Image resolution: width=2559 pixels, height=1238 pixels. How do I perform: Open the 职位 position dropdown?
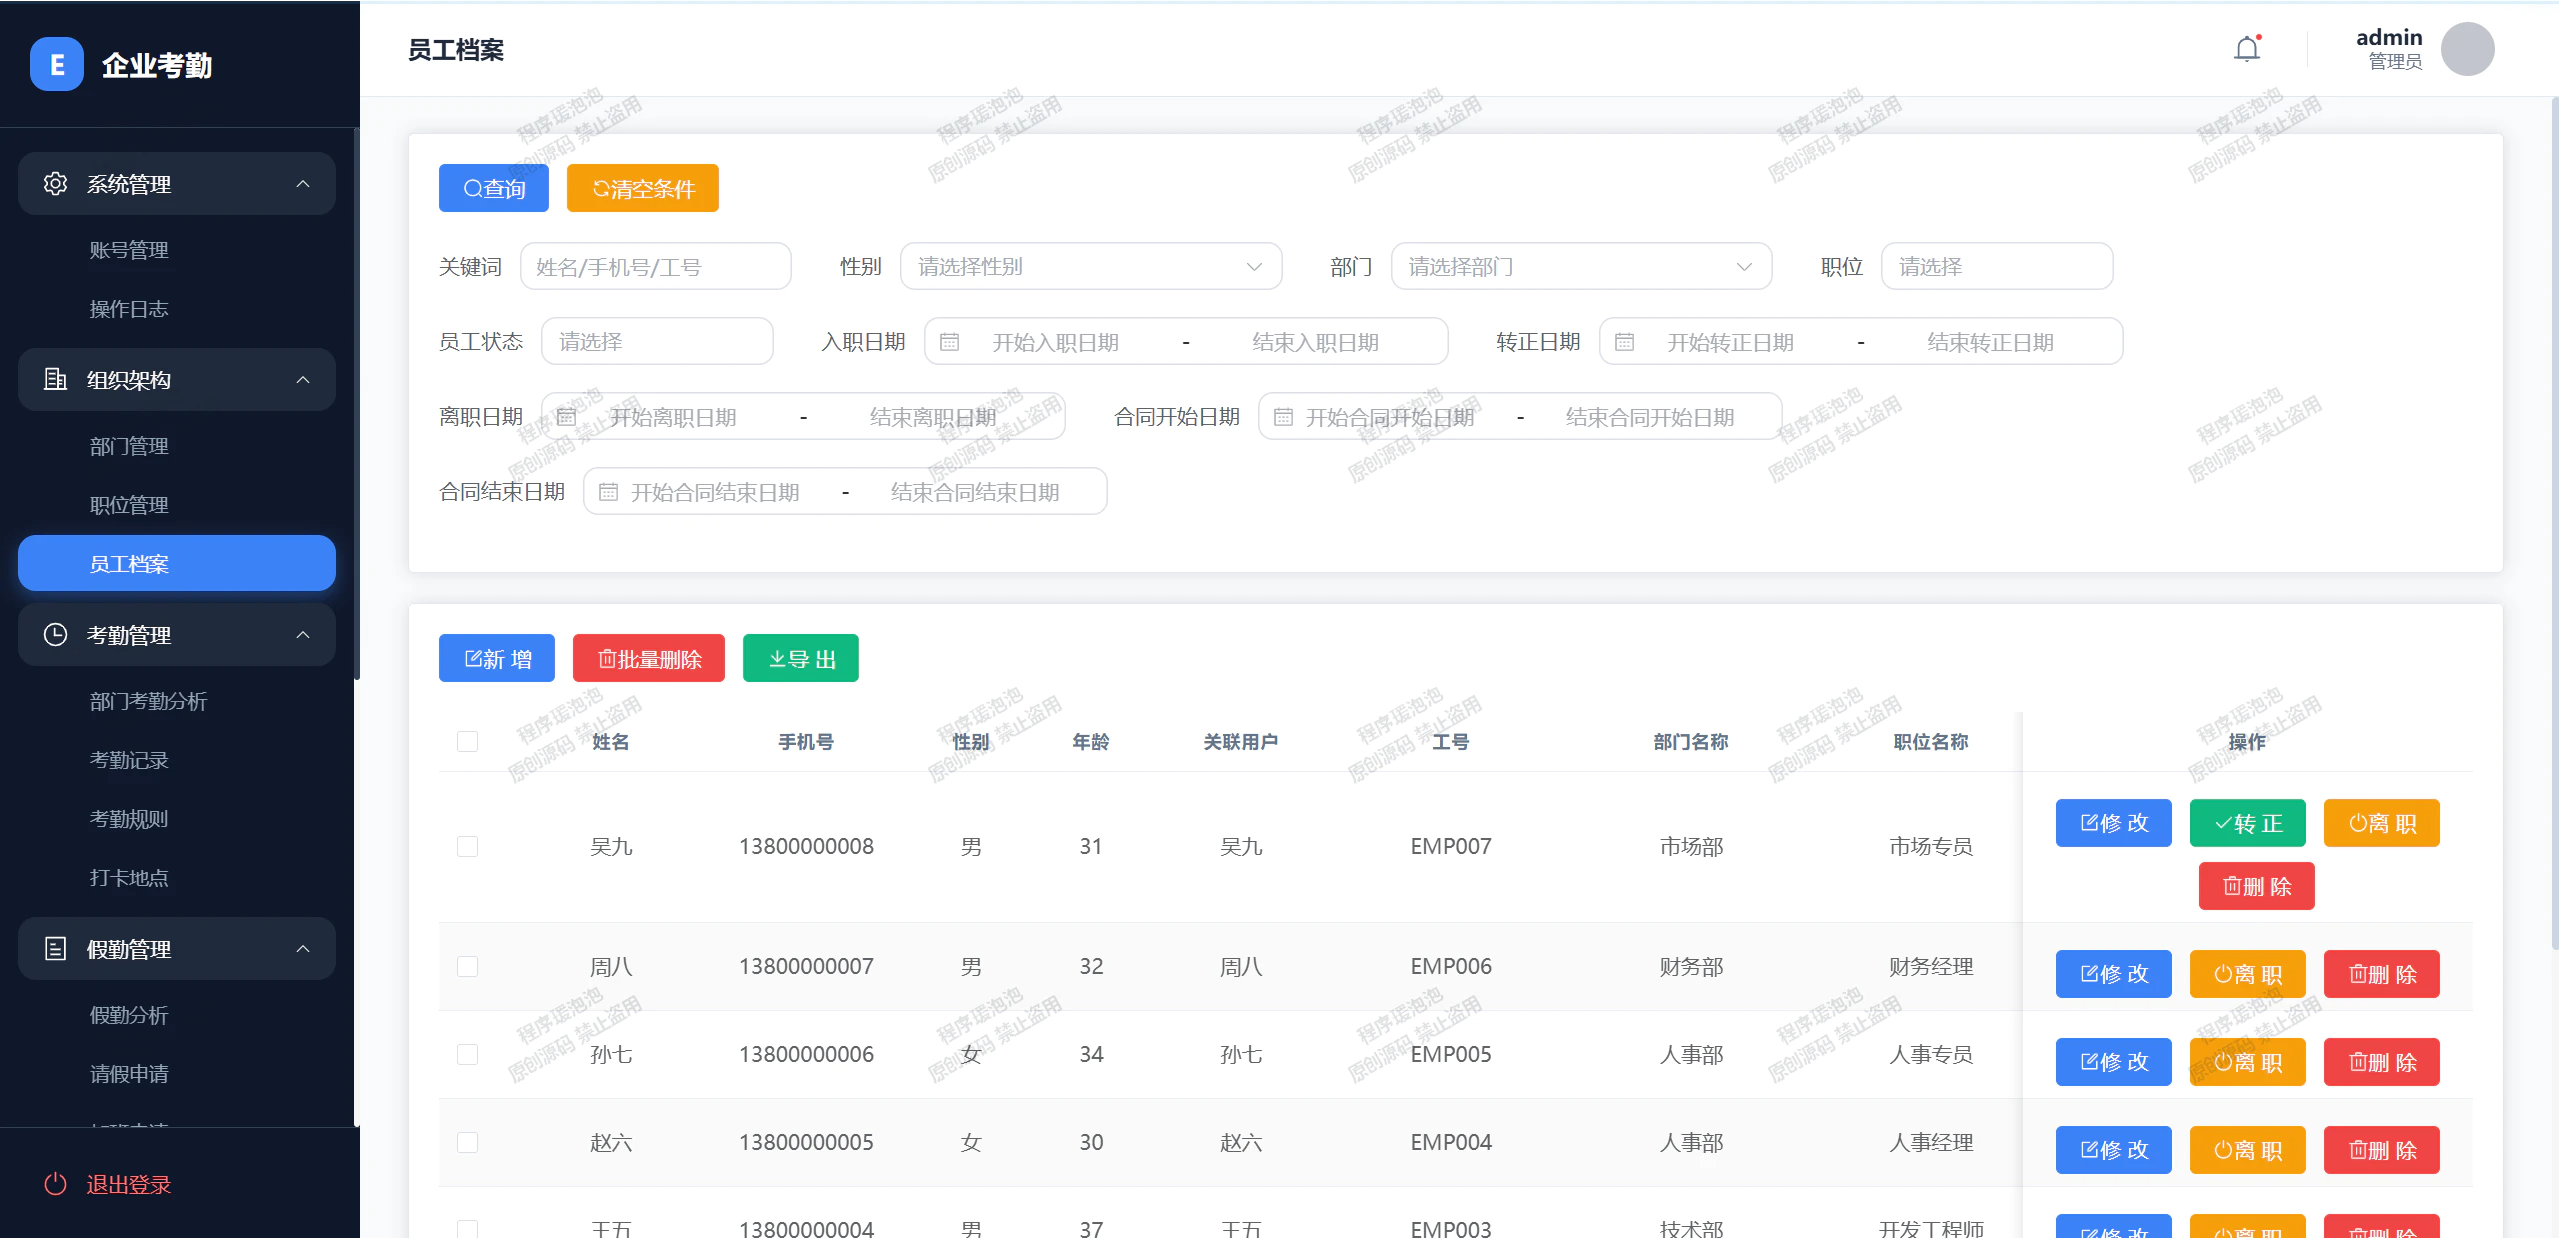pos(1997,267)
